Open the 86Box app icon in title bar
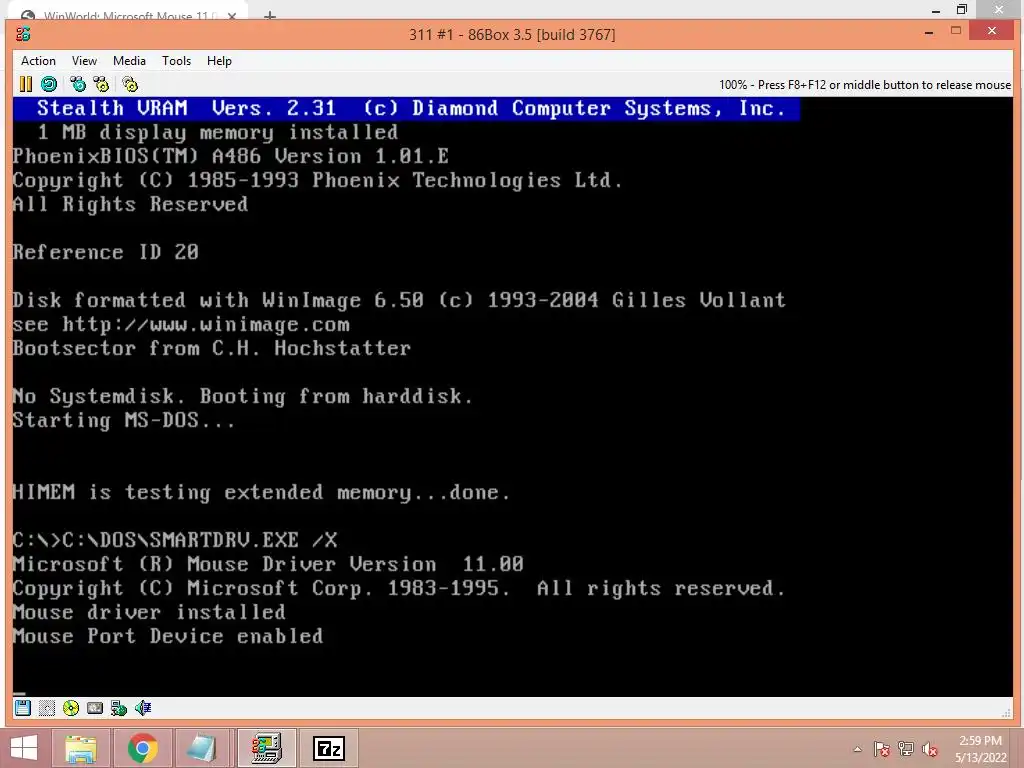 pyautogui.click(x=24, y=34)
